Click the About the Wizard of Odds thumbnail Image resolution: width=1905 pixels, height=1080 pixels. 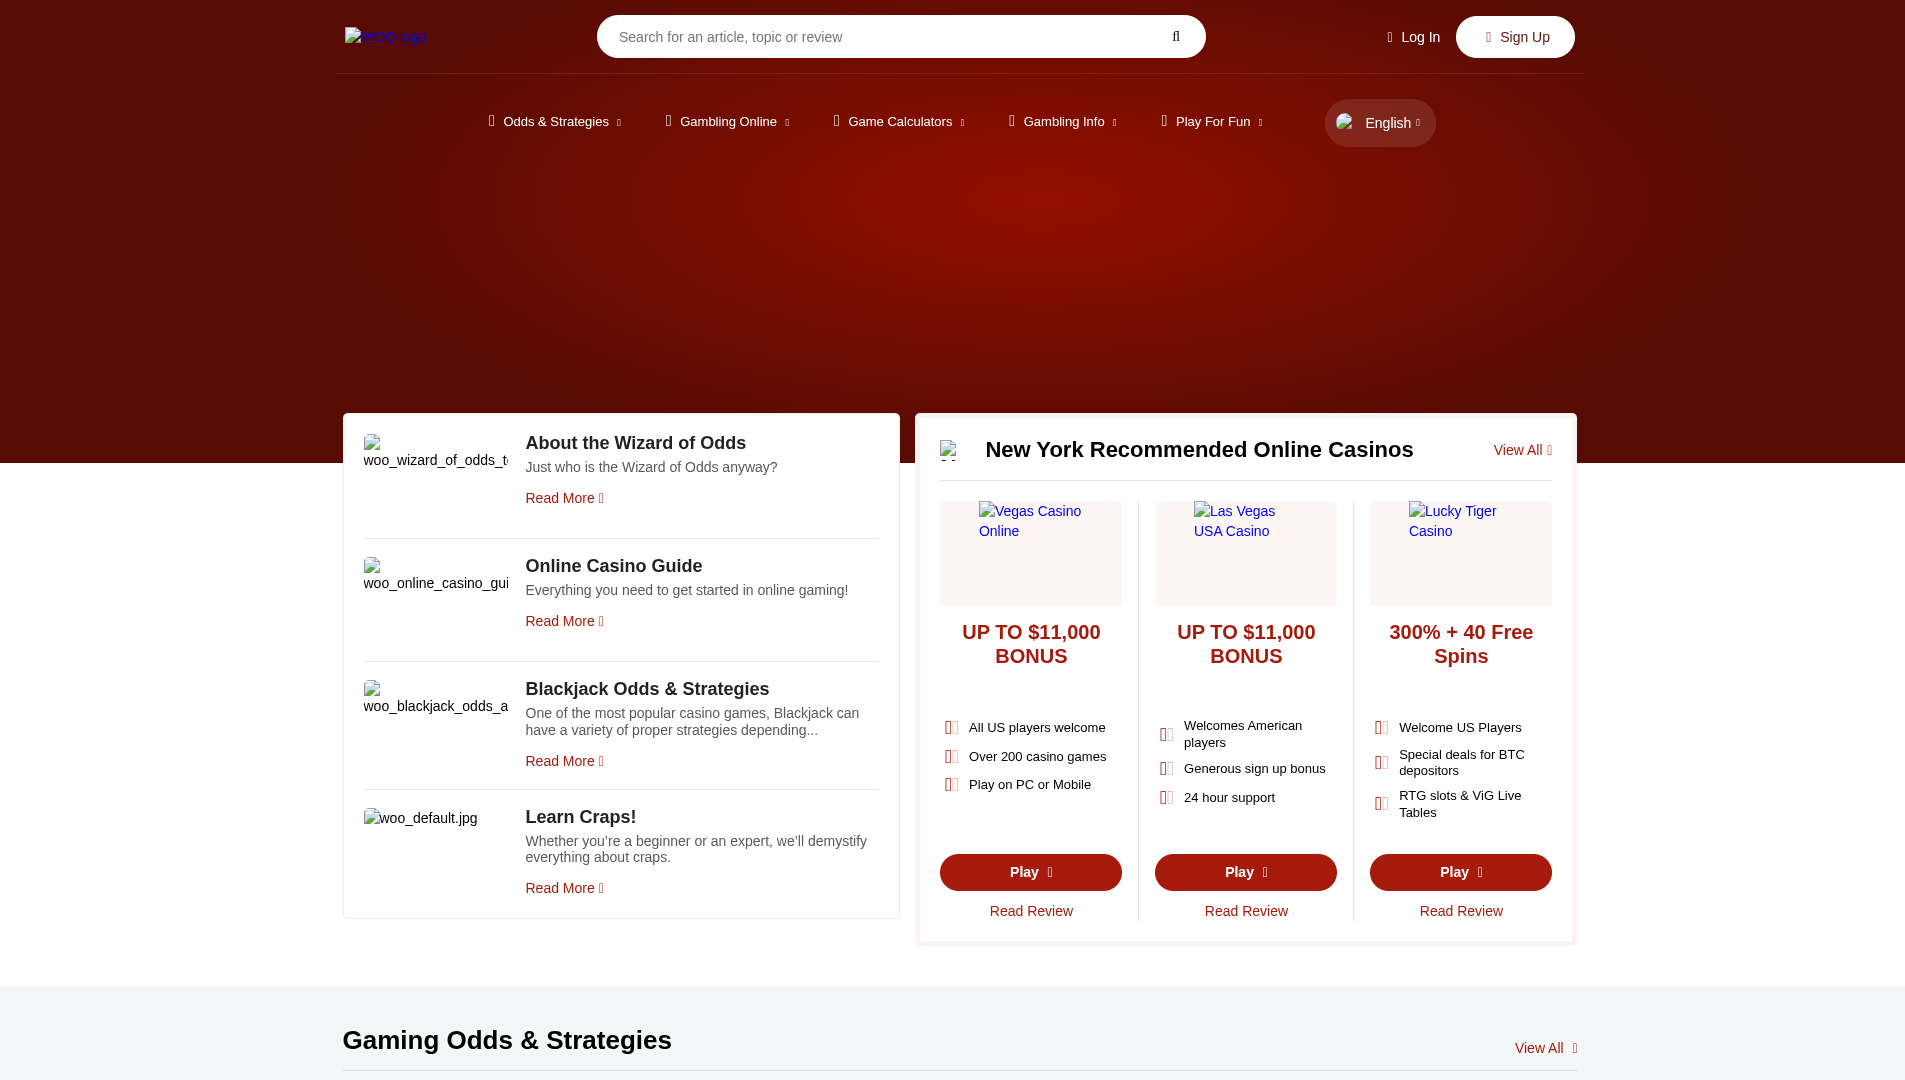click(x=436, y=452)
